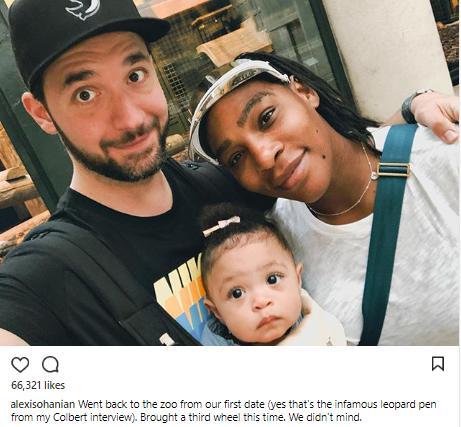Click the pink bow in the baby's hair

pyautogui.click(x=222, y=225)
